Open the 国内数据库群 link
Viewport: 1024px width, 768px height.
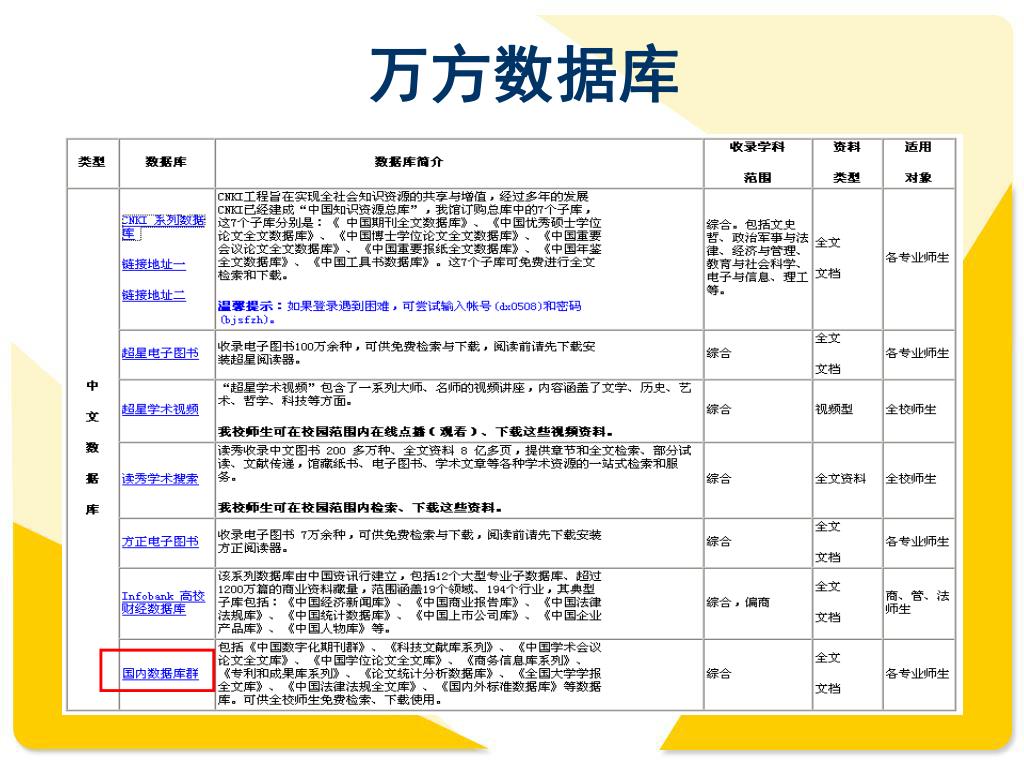point(160,673)
